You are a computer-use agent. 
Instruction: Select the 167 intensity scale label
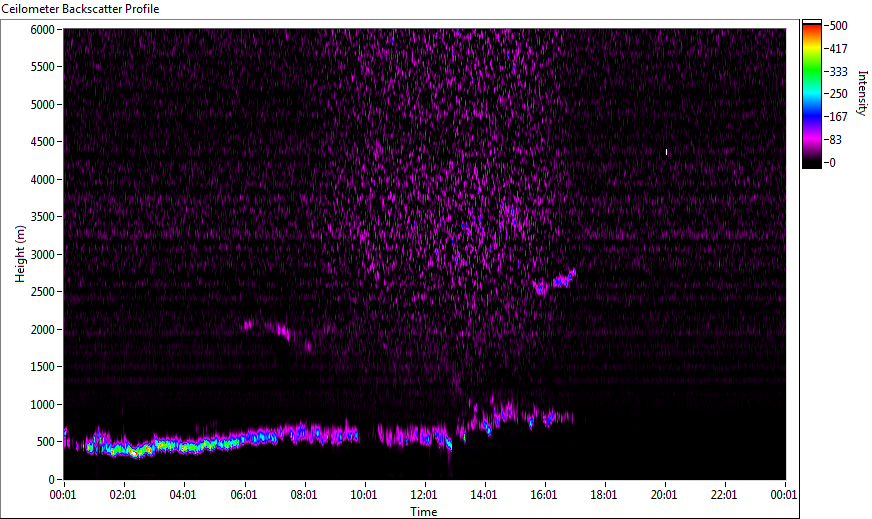pos(838,117)
